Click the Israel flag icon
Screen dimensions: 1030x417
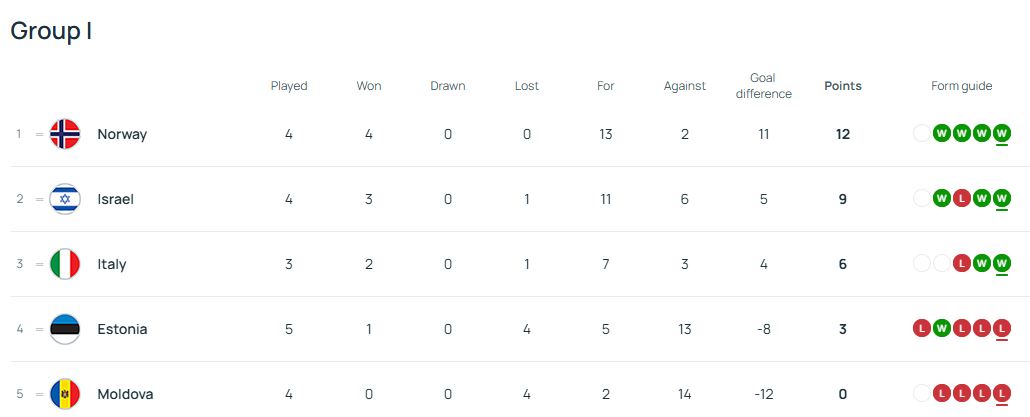pos(65,199)
